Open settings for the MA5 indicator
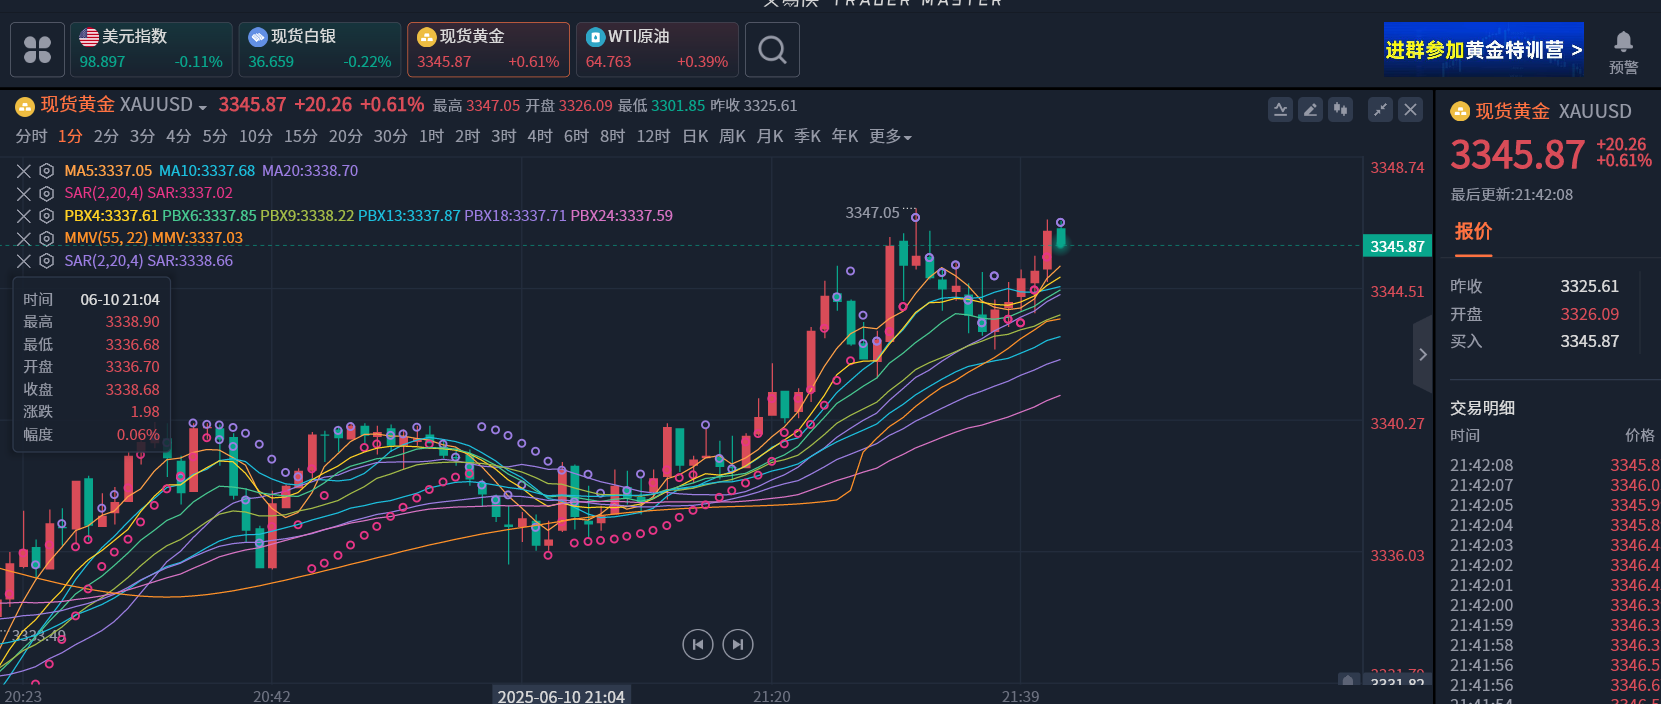 [x=46, y=171]
